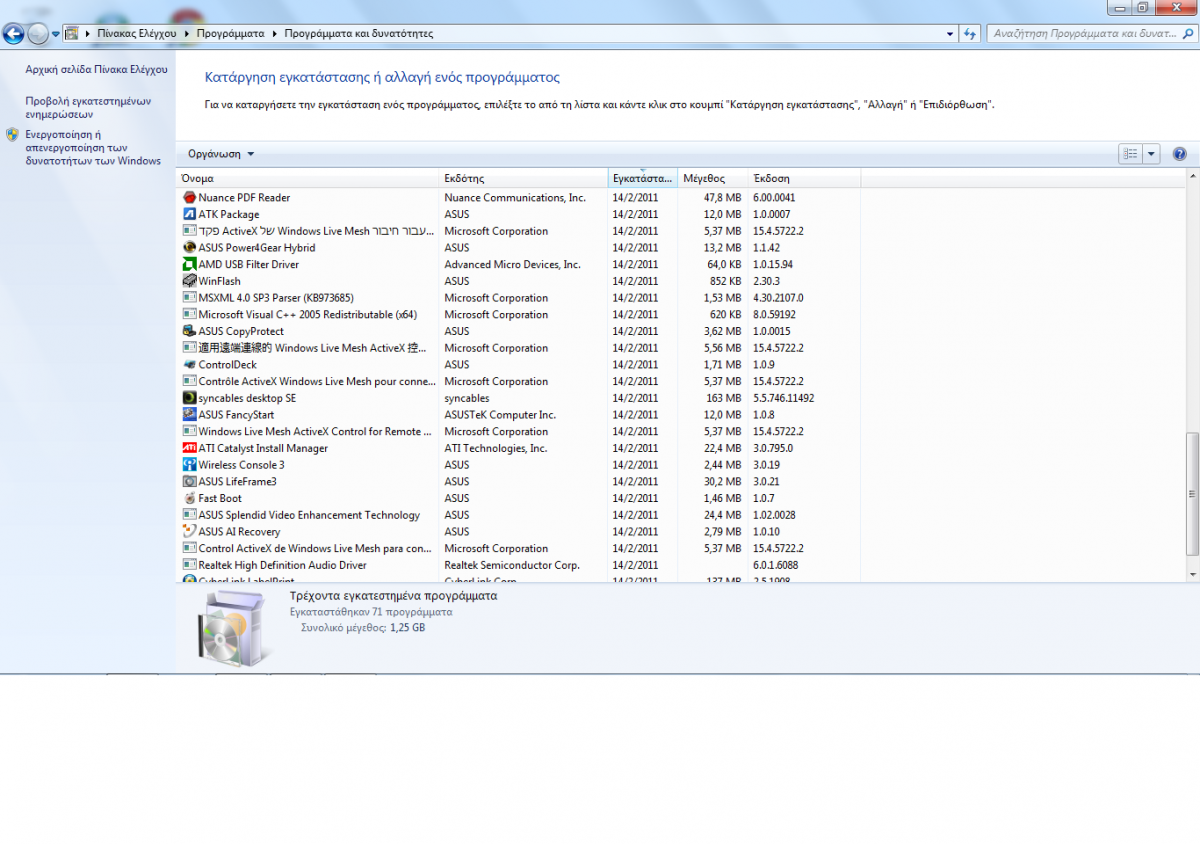The width and height of the screenshot is (1200, 844).
Task: Sort by the Εκδότης column header
Action: pos(524,178)
